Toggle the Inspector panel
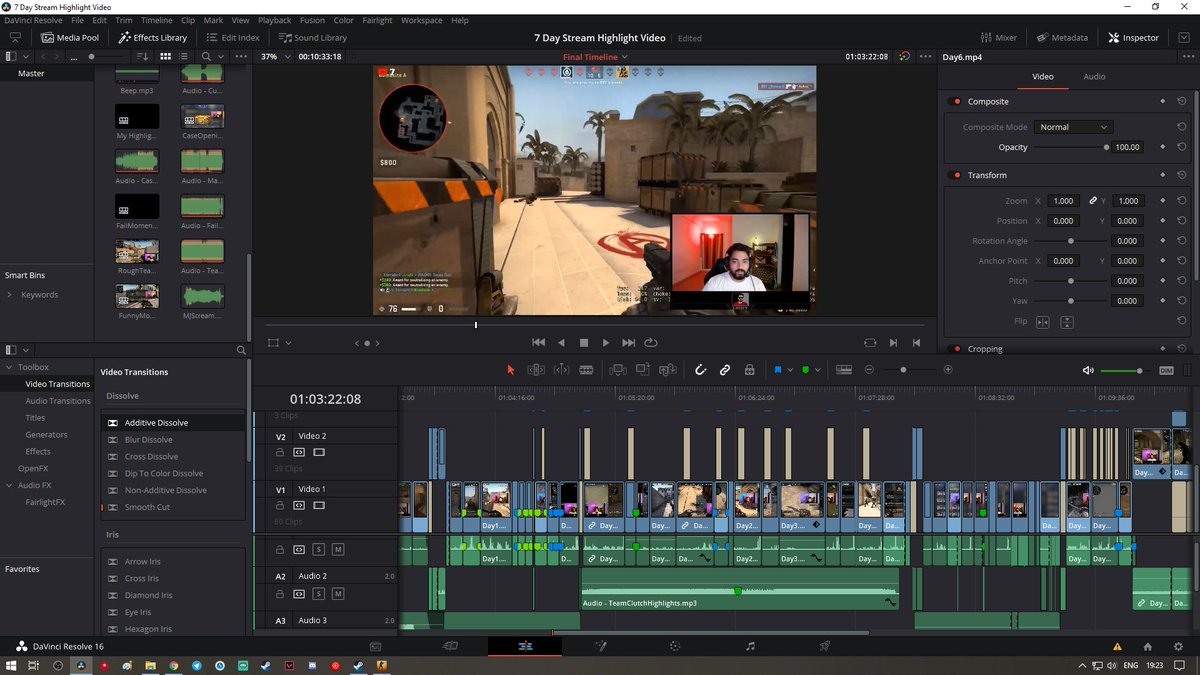Viewport: 1200px width, 675px height. click(1133, 38)
